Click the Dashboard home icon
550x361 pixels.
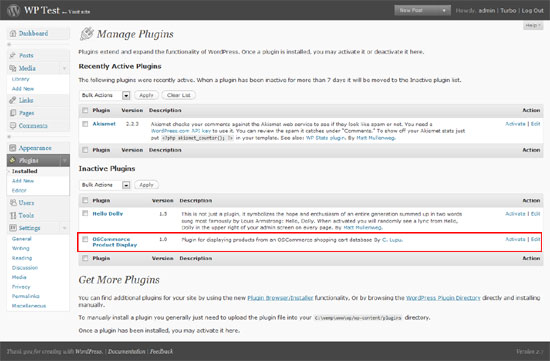(13, 34)
